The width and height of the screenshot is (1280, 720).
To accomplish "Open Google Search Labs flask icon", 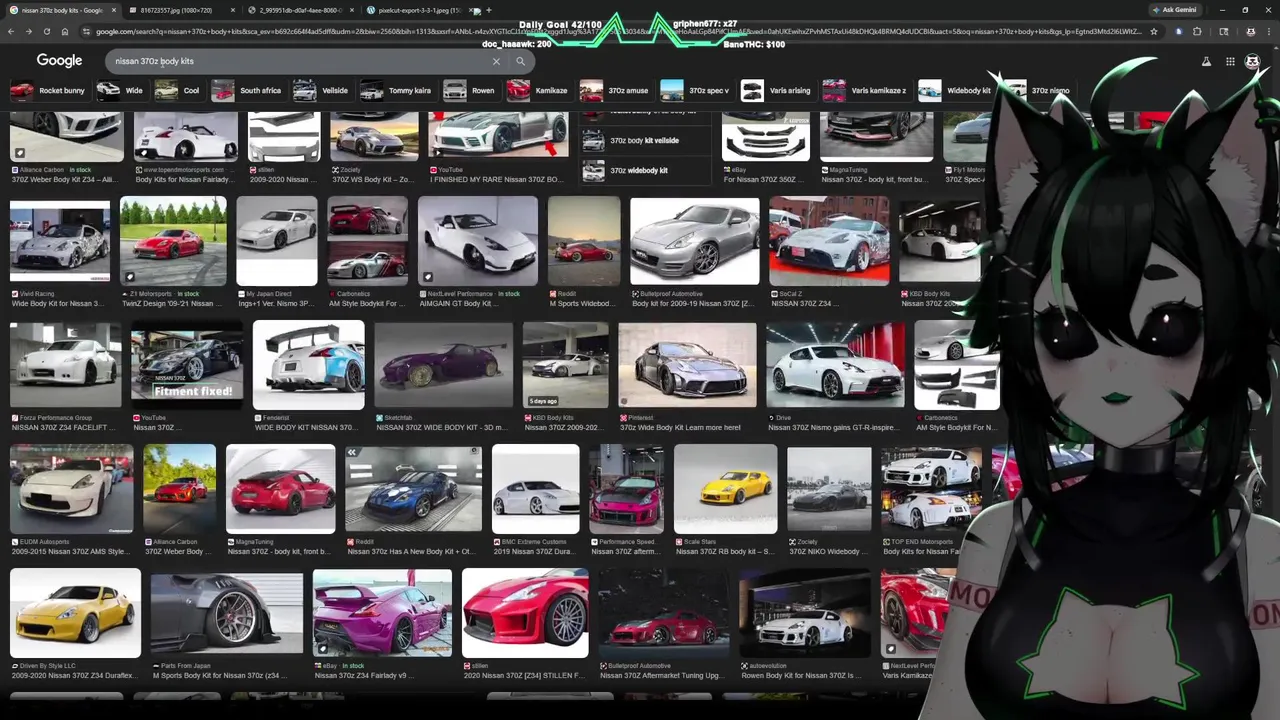I will [x=1206, y=61].
